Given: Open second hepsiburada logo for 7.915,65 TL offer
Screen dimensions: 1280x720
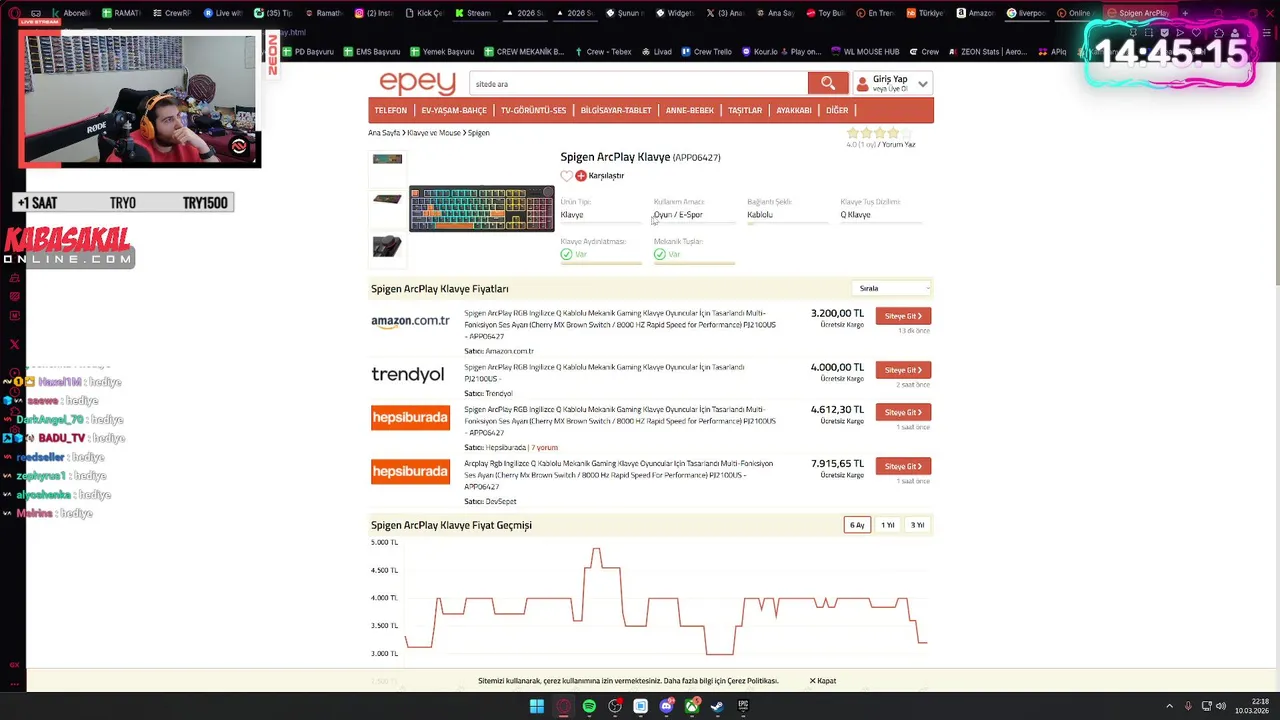Looking at the screenshot, I should click(410, 471).
